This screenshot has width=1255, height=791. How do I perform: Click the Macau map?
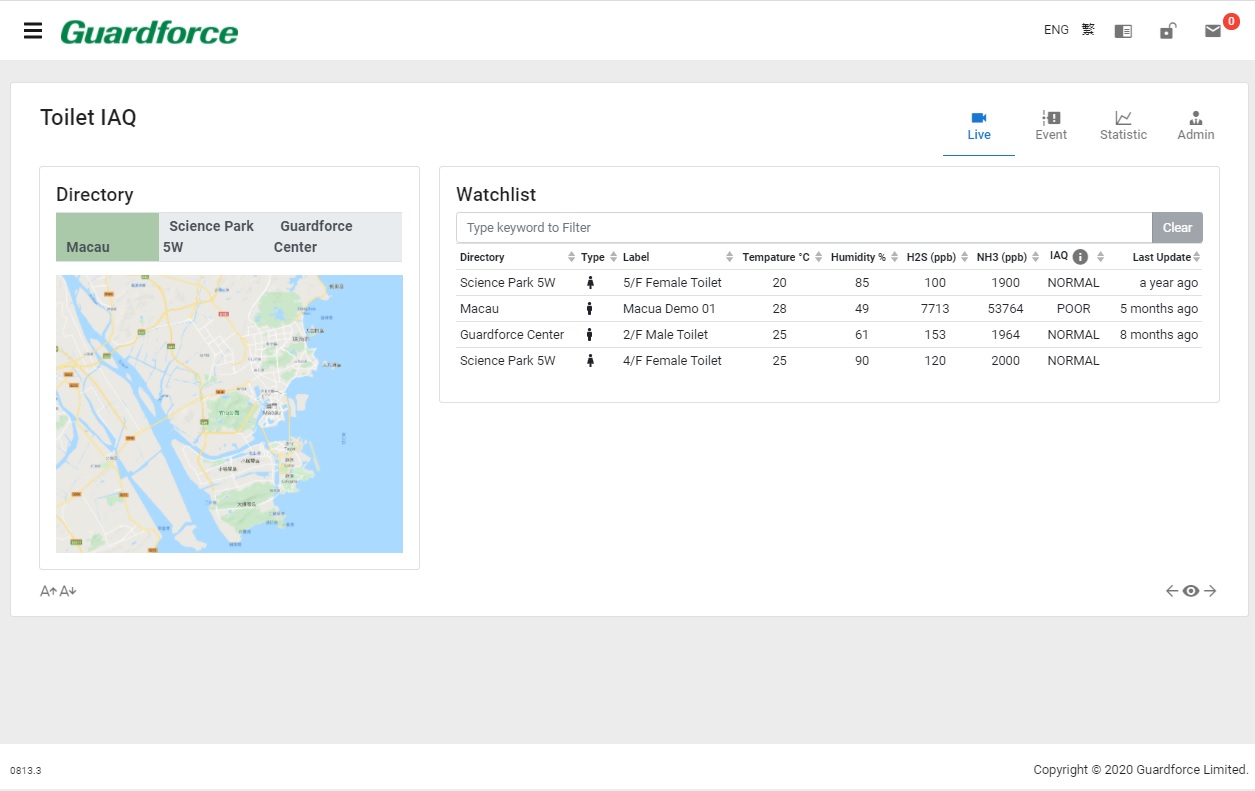[x=229, y=414]
